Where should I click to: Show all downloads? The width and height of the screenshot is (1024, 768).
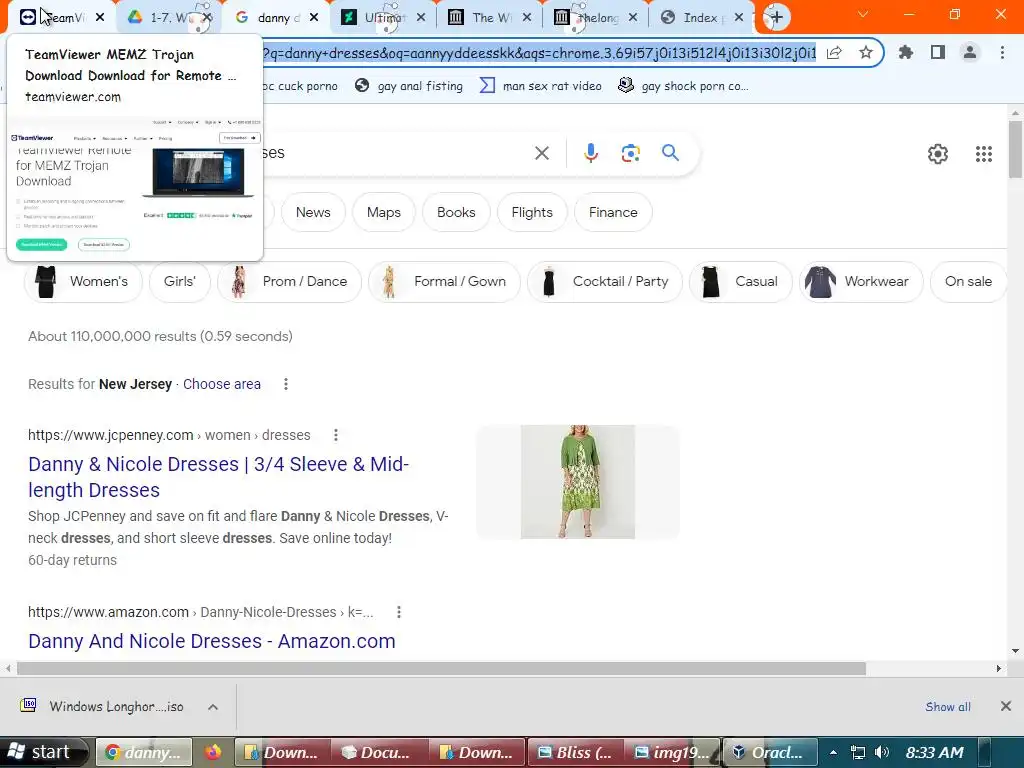pyautogui.click(x=948, y=707)
